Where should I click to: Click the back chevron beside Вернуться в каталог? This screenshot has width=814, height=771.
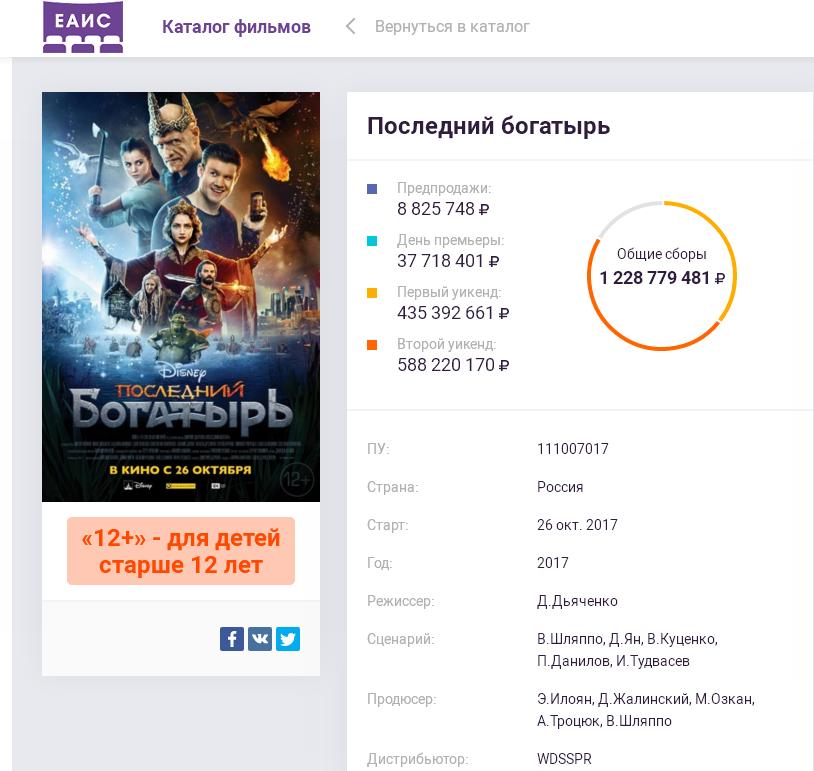(350, 27)
